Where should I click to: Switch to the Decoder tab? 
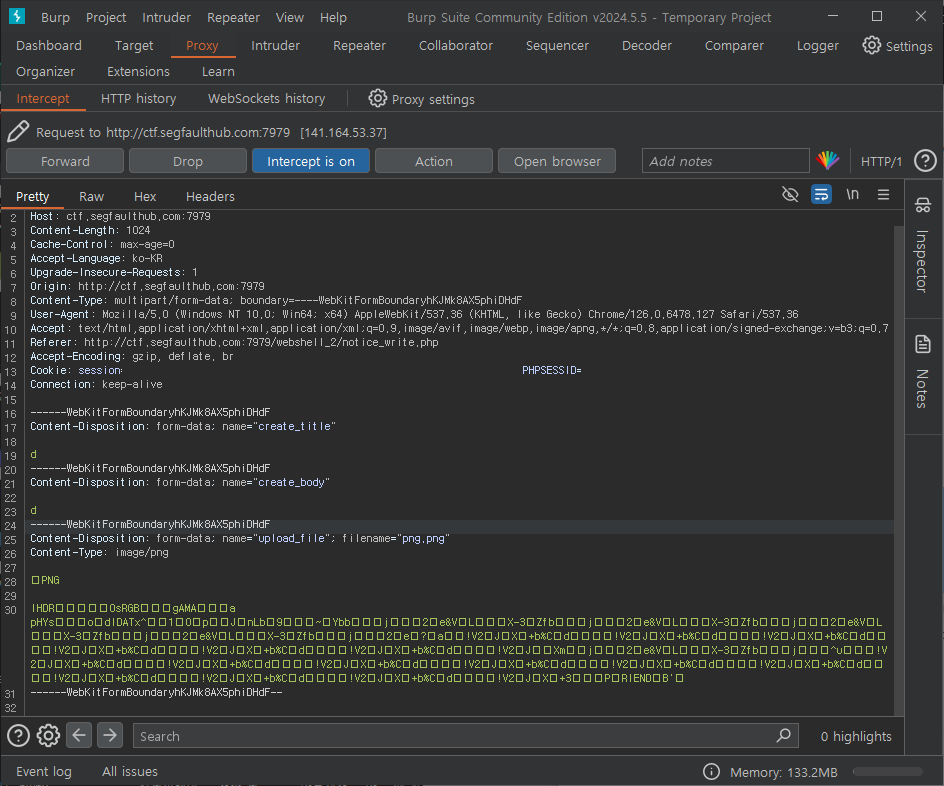click(x=647, y=45)
